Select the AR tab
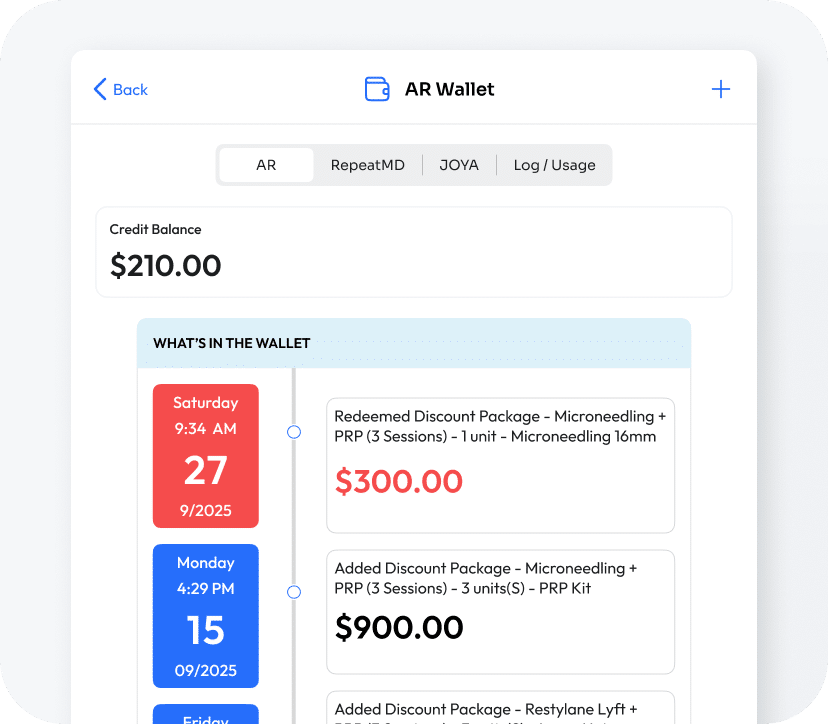Screen dimensions: 829x725 pyautogui.click(x=266, y=165)
